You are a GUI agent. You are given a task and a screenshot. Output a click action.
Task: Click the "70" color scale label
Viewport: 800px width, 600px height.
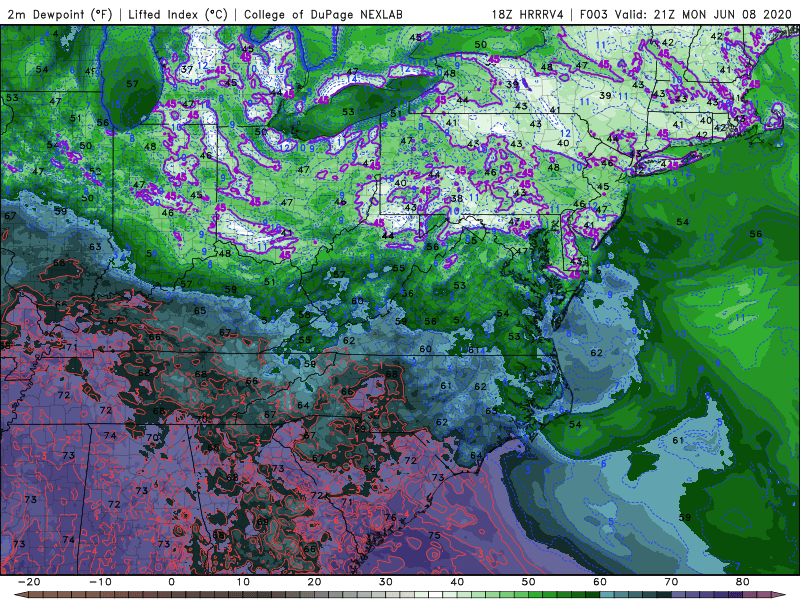click(x=671, y=582)
